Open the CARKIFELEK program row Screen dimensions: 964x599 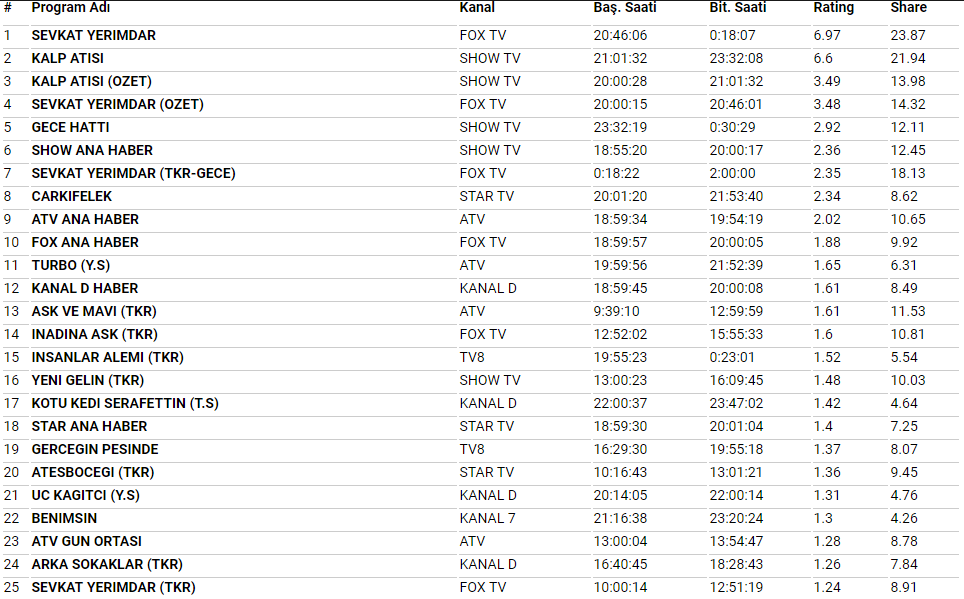72,196
